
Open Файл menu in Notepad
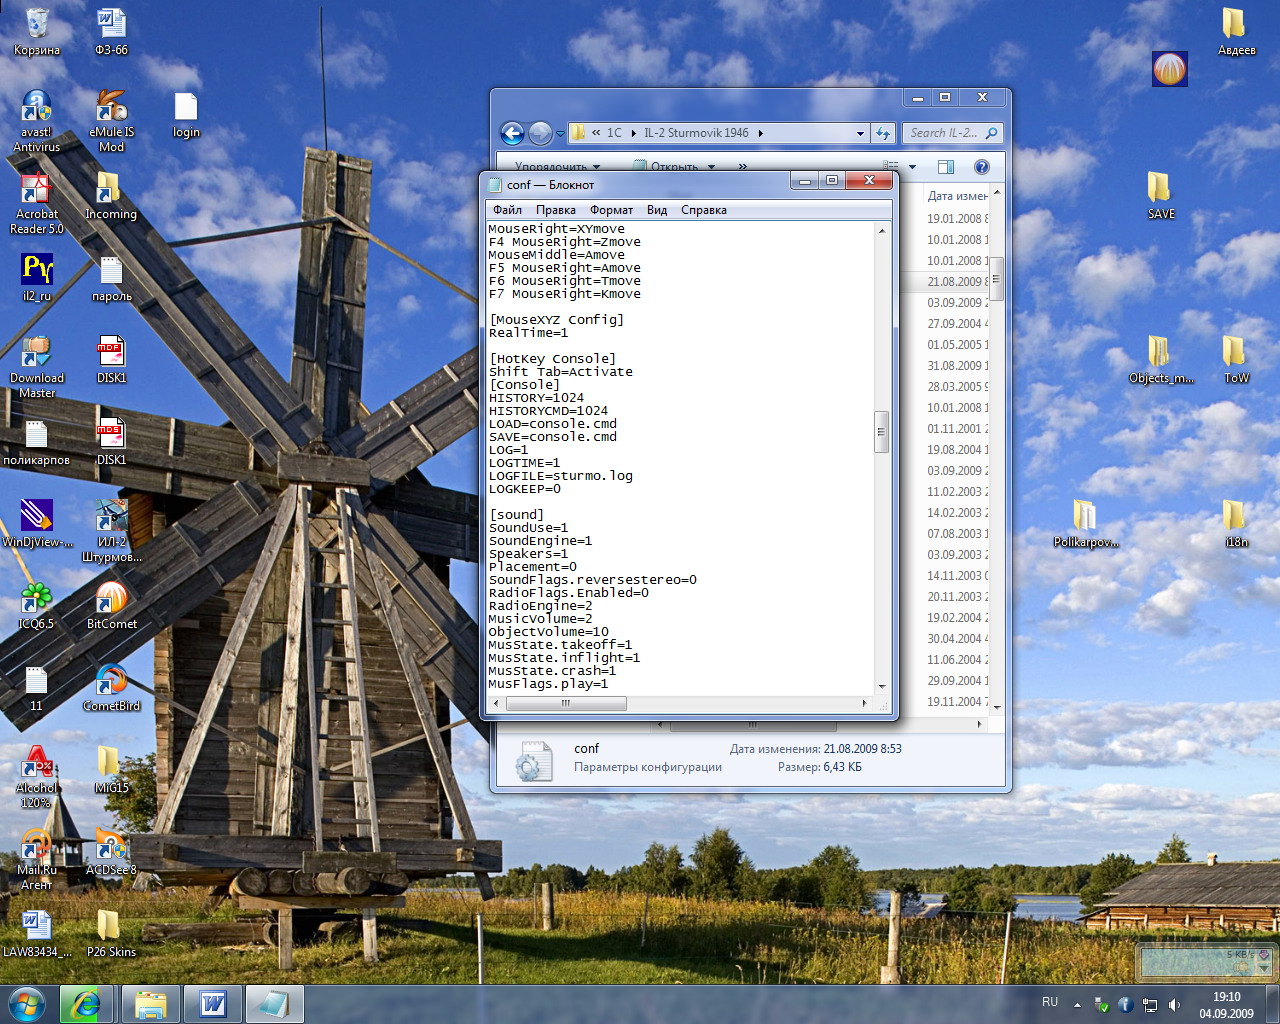[507, 210]
